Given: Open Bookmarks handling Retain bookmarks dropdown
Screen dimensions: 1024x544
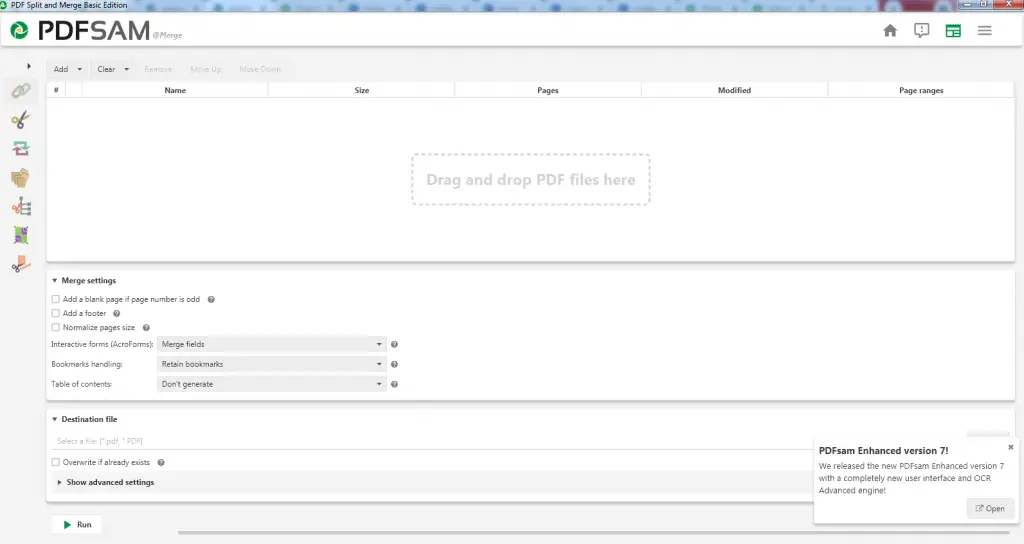Looking at the screenshot, I should click(272, 364).
